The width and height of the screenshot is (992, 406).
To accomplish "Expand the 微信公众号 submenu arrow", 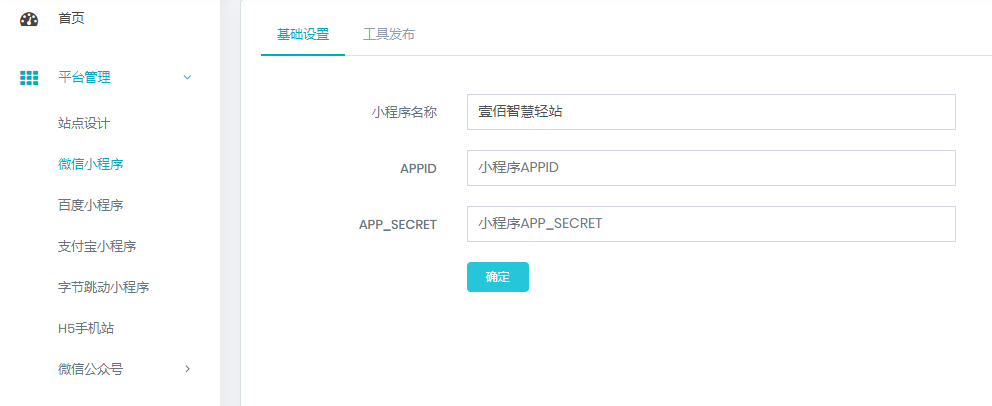I will tap(187, 369).
